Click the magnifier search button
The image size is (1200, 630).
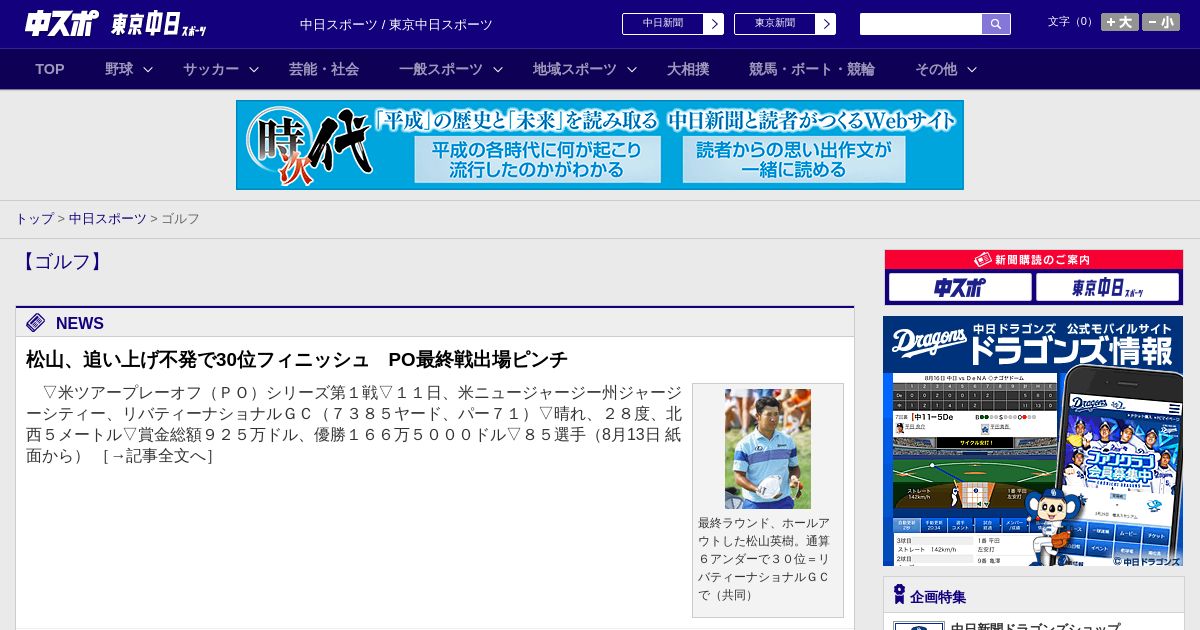click(x=996, y=24)
